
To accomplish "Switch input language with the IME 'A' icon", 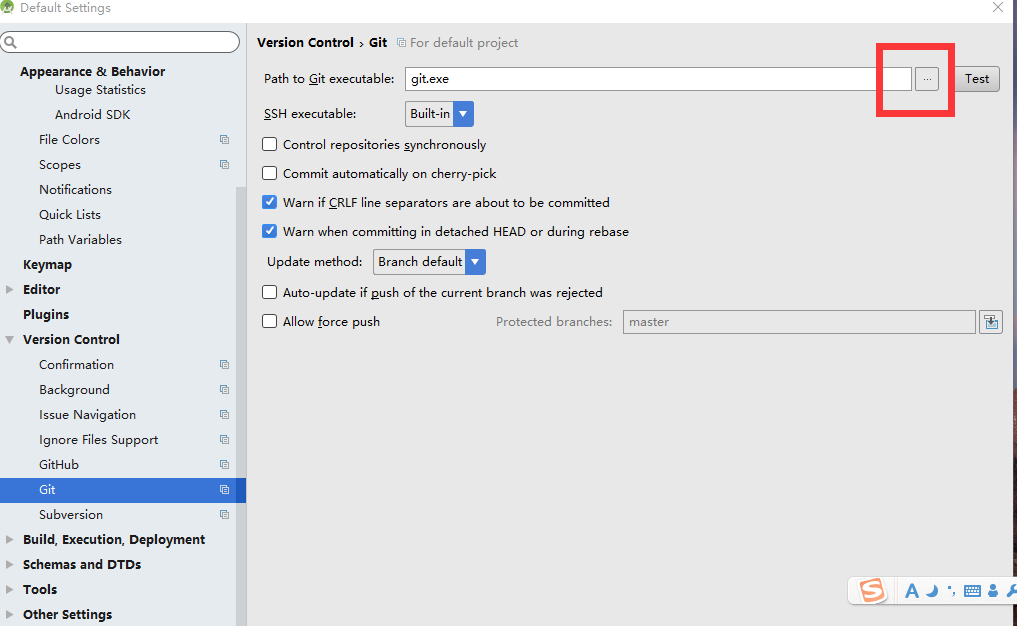I will [x=911, y=591].
